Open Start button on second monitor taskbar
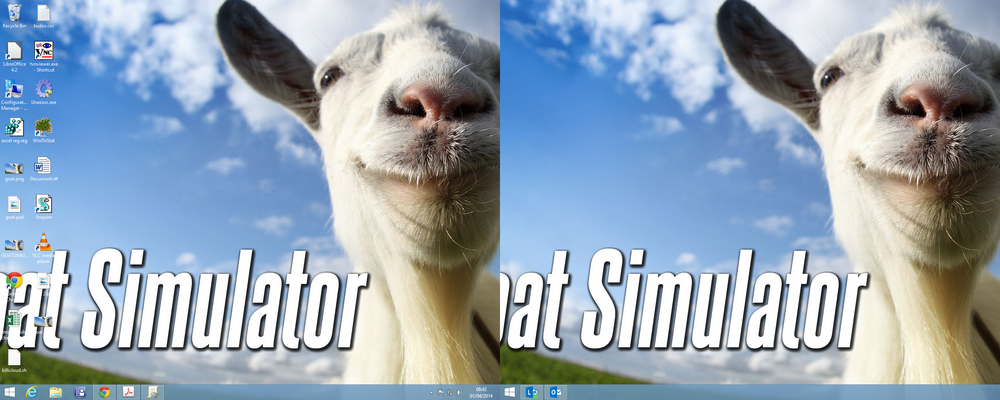The width and height of the screenshot is (1000, 400). point(510,392)
